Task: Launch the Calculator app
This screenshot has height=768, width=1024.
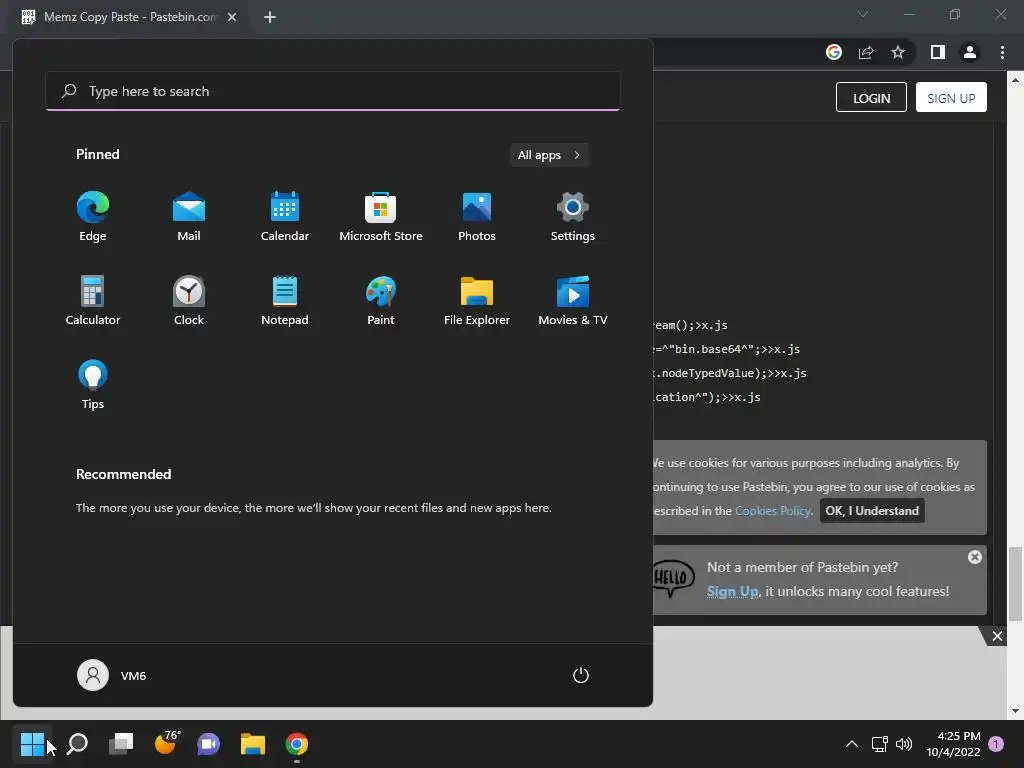Action: pyautogui.click(x=93, y=300)
